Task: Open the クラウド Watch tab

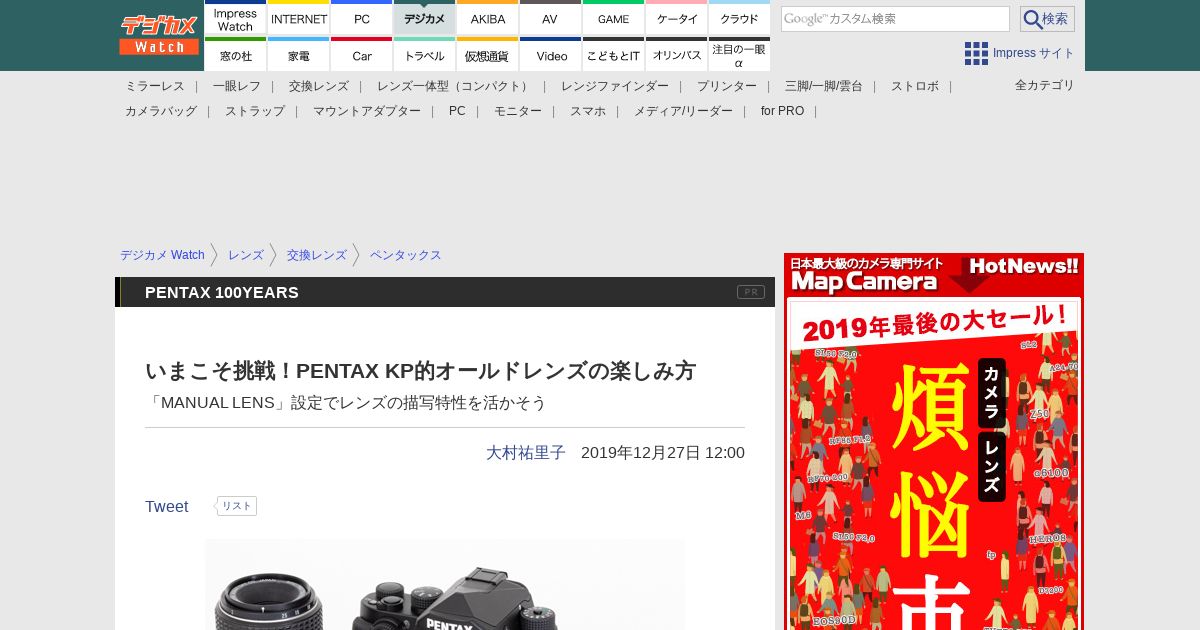Action: click(x=739, y=18)
